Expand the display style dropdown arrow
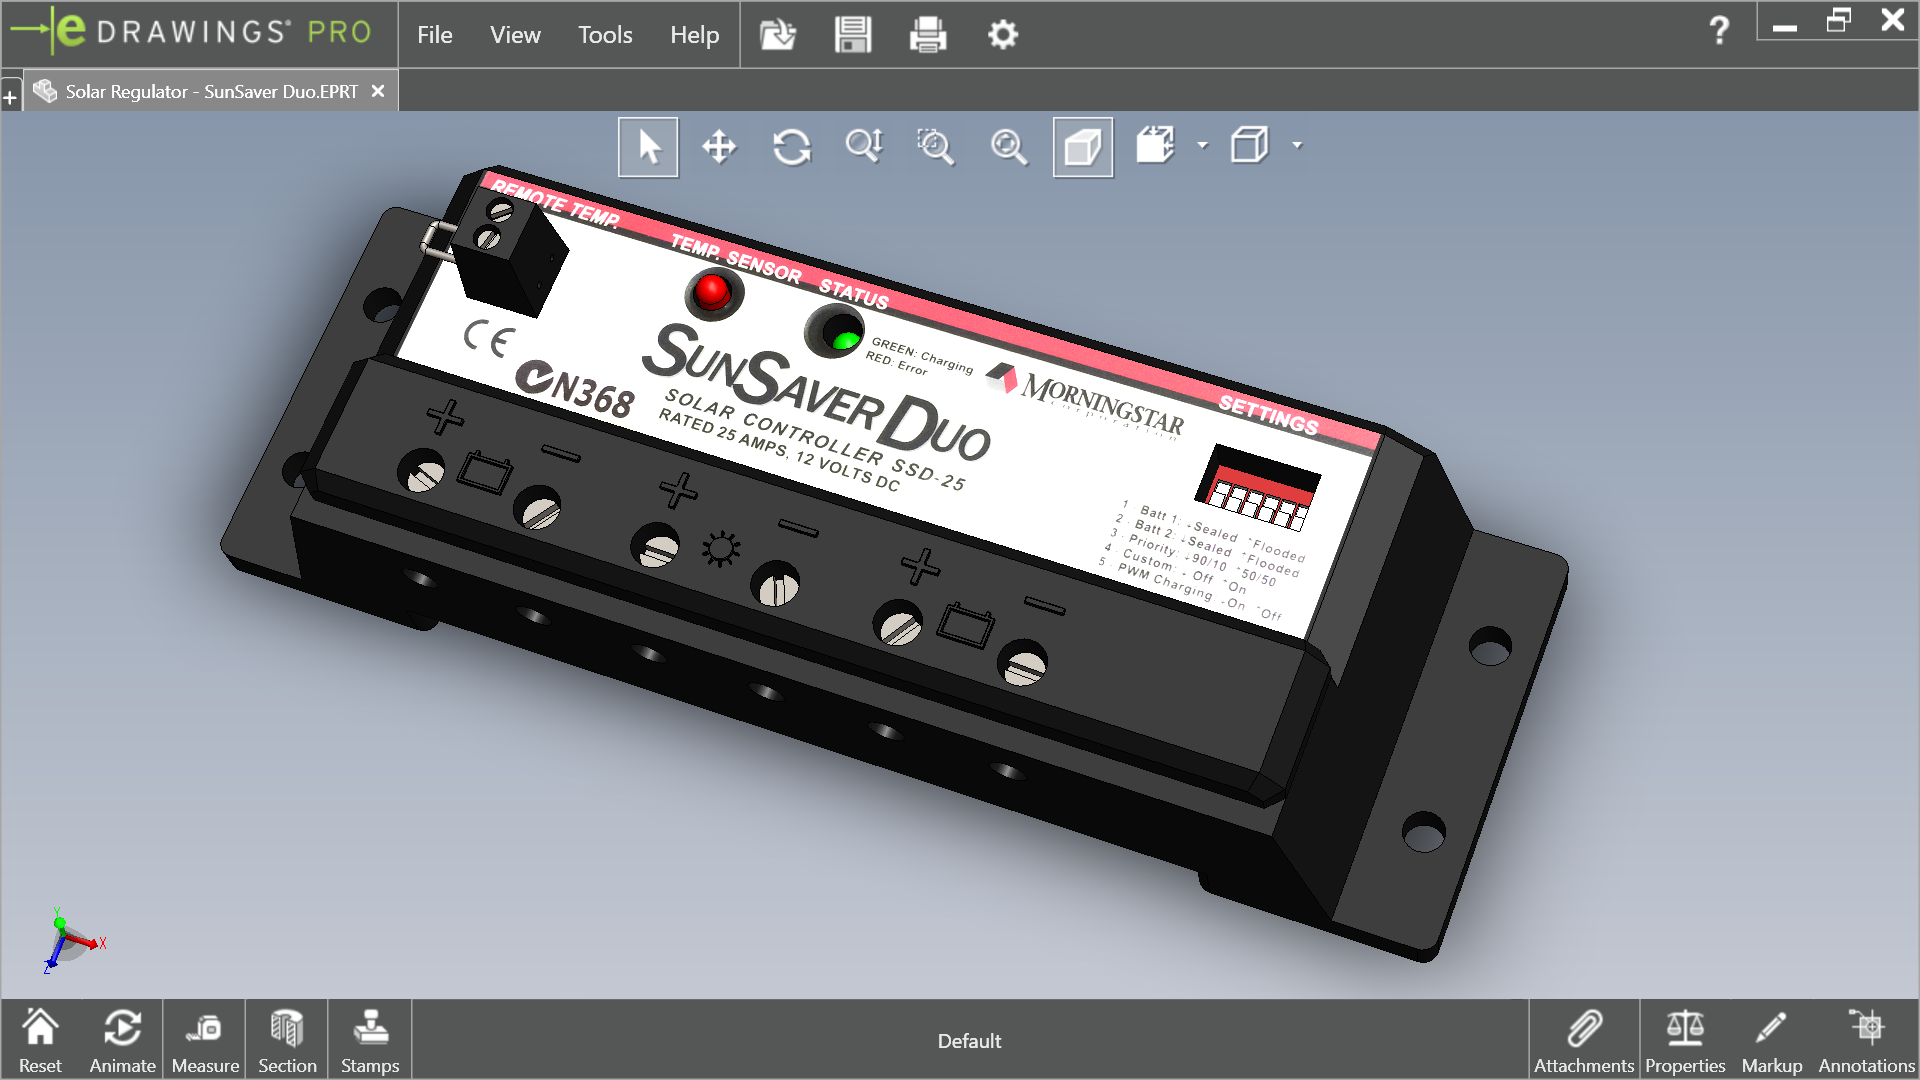Screen dimensions: 1920x1080 [1297, 146]
